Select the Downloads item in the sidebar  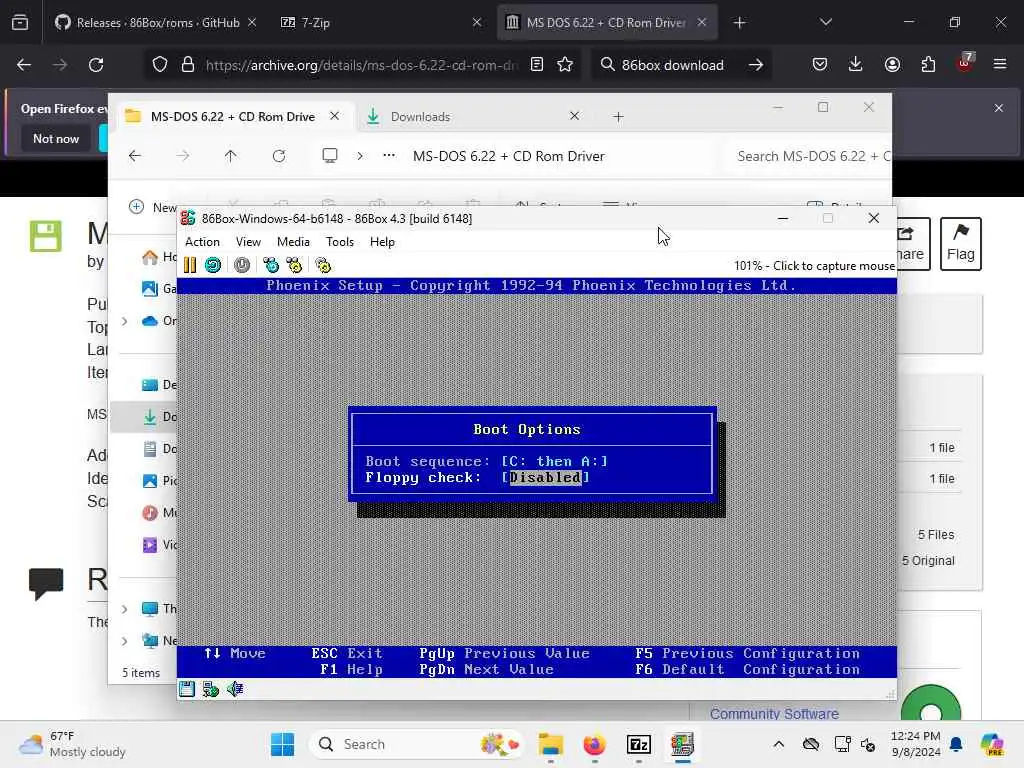point(145,417)
